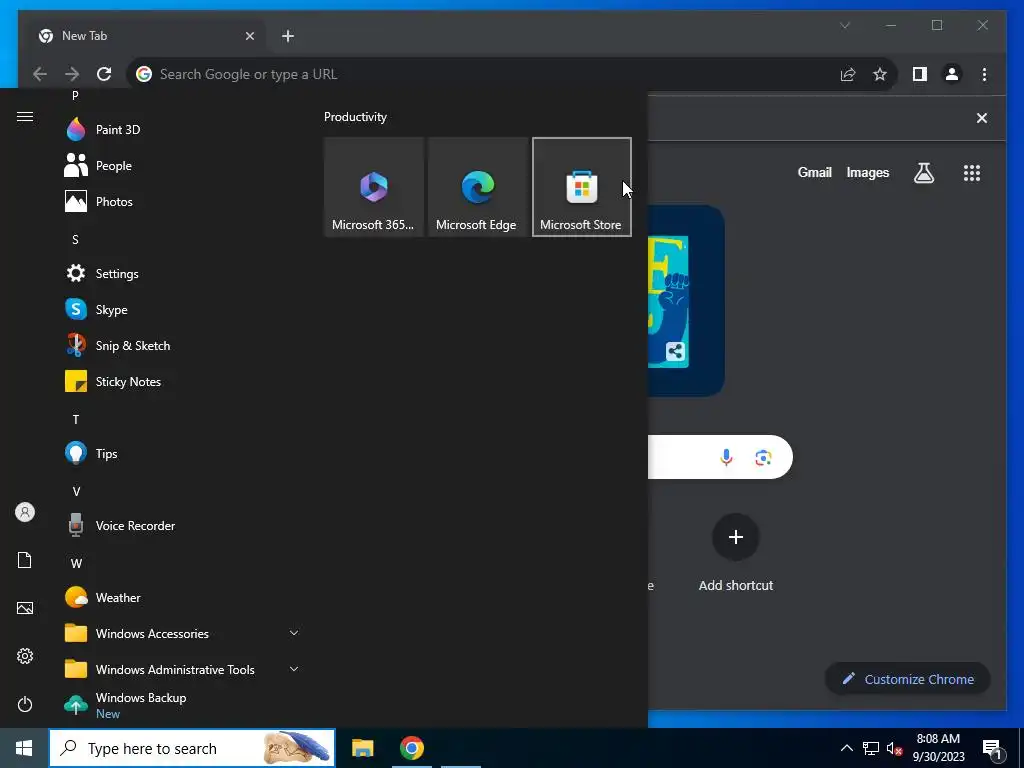1024x768 pixels.
Task: Click the taskbar search box
Action: pyautogui.click(x=192, y=748)
